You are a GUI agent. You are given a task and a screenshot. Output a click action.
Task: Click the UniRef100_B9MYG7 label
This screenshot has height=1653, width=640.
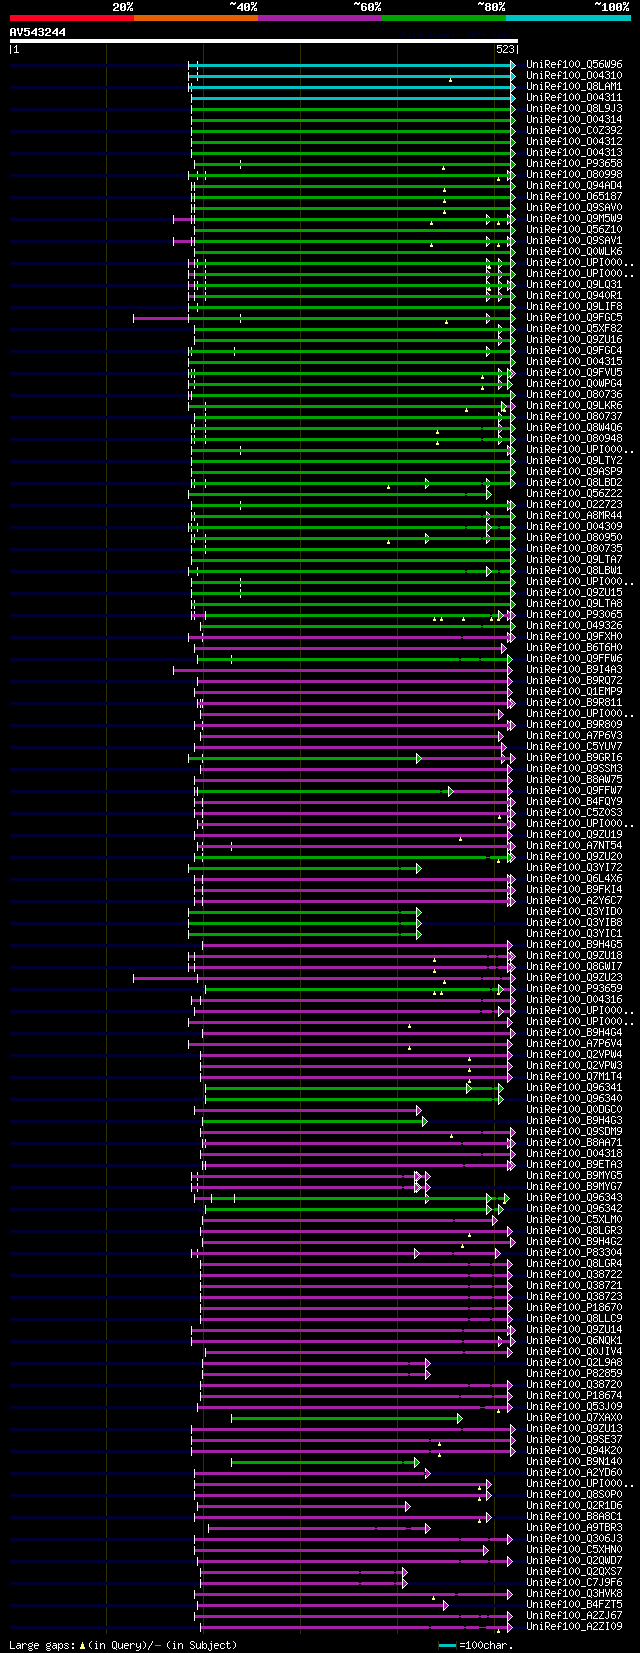(574, 1186)
